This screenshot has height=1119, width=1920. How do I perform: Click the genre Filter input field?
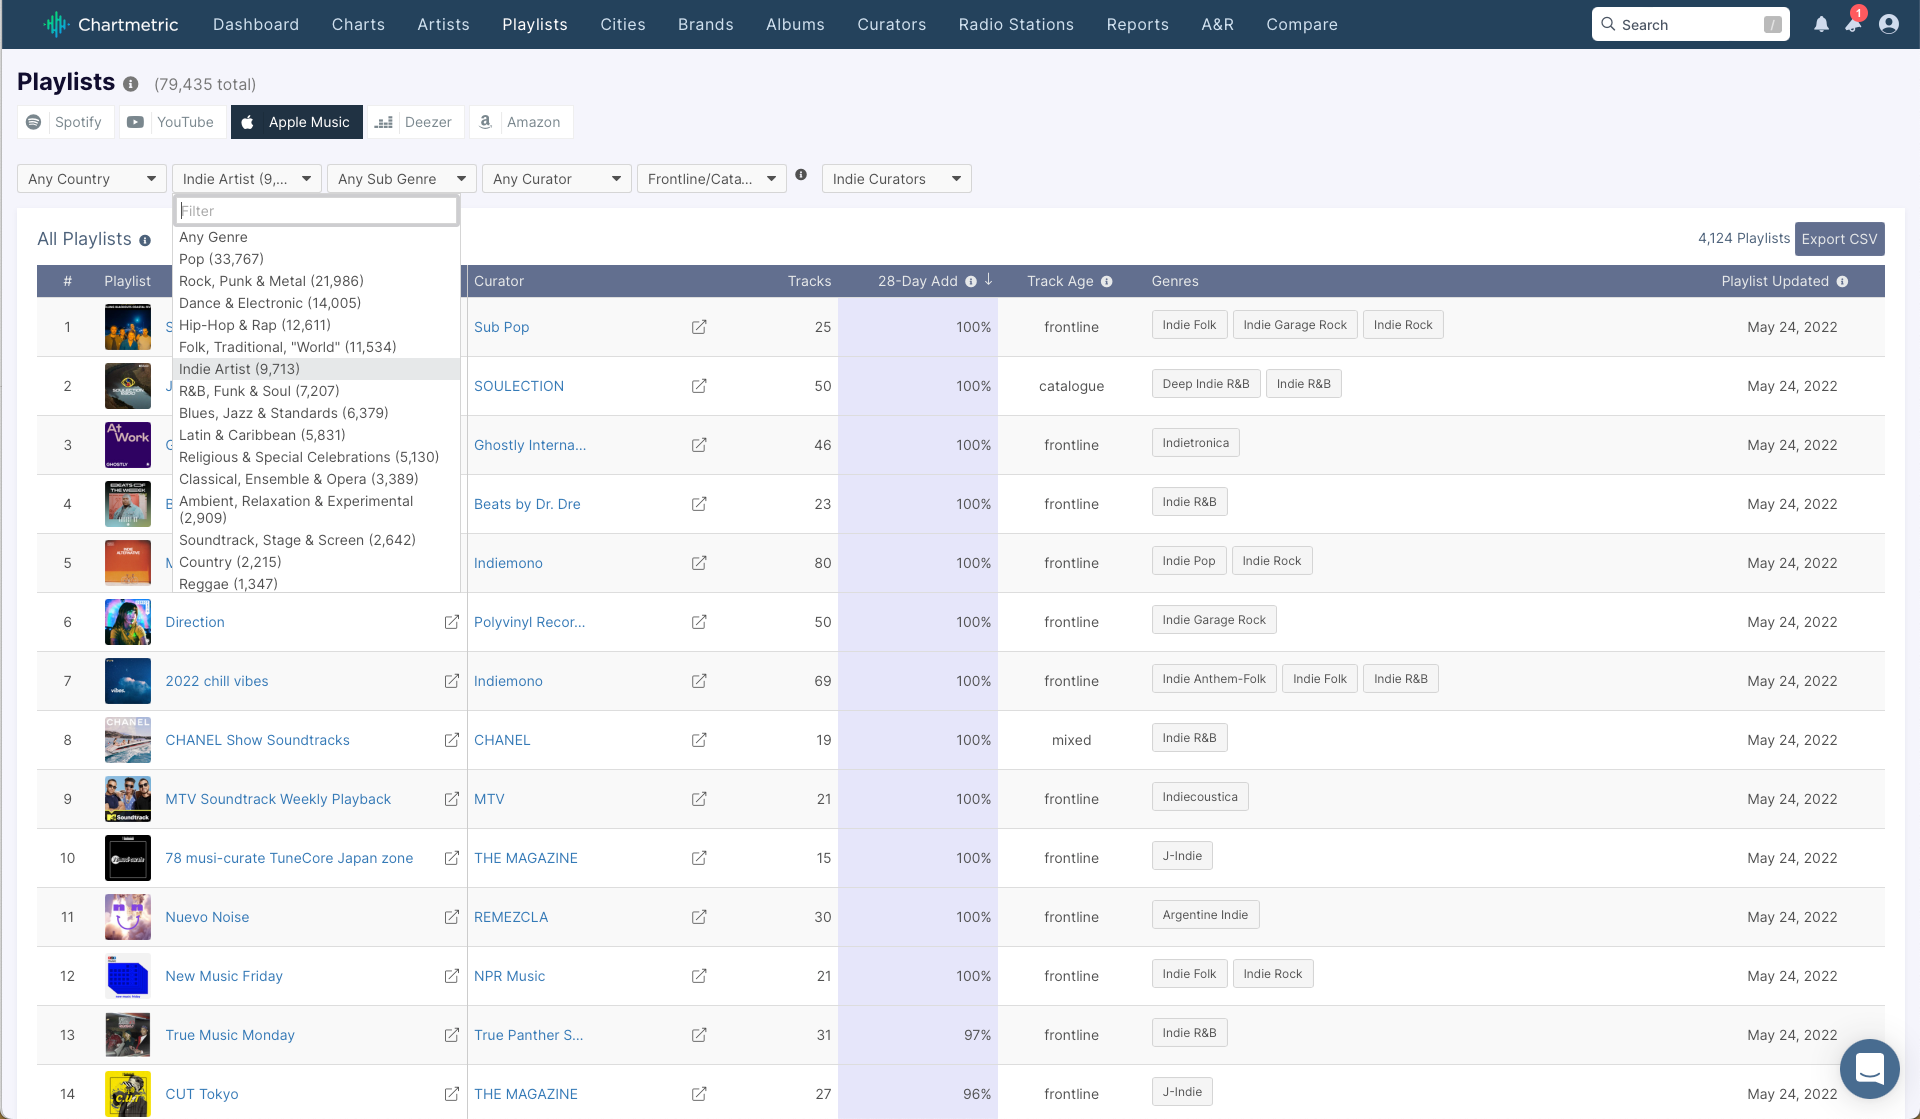316,211
